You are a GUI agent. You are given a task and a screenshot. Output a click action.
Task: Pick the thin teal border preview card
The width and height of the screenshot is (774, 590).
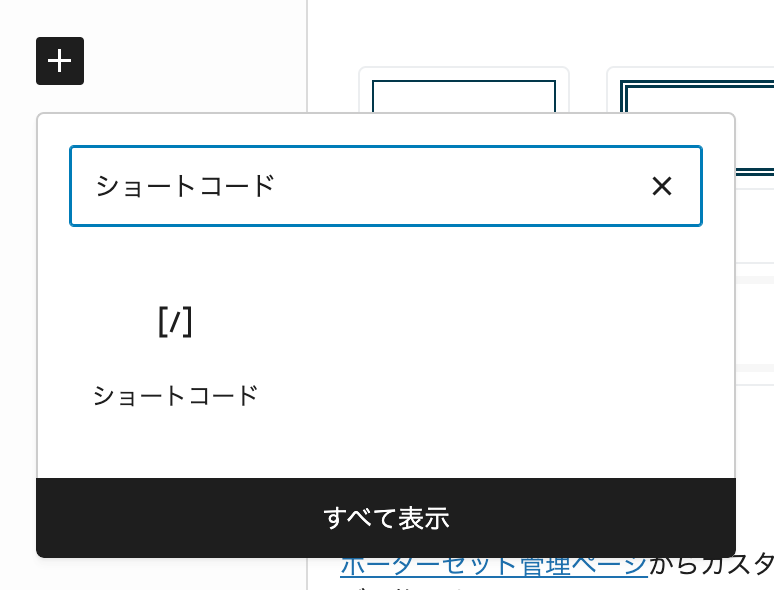[463, 95]
